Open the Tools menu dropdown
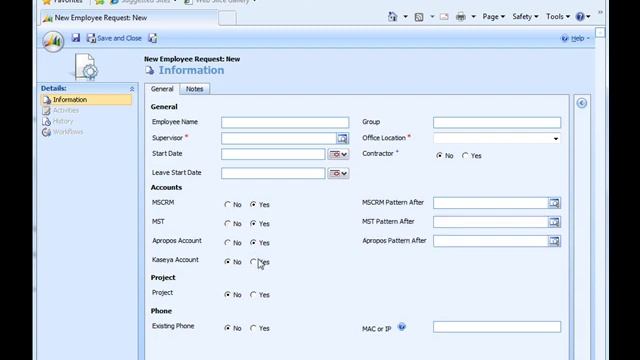640x360 pixels. [x=558, y=17]
